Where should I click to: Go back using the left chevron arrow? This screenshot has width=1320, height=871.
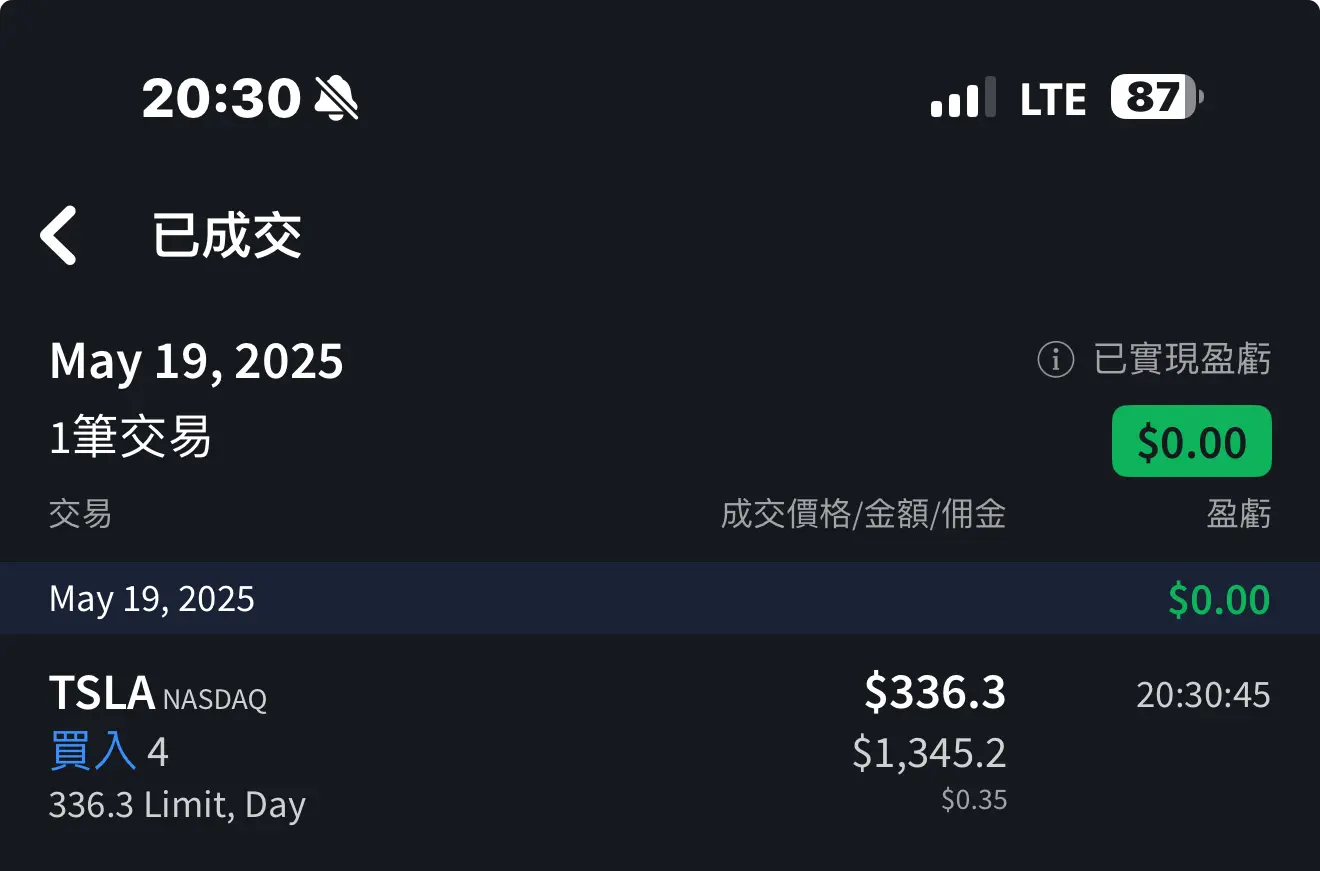58,236
